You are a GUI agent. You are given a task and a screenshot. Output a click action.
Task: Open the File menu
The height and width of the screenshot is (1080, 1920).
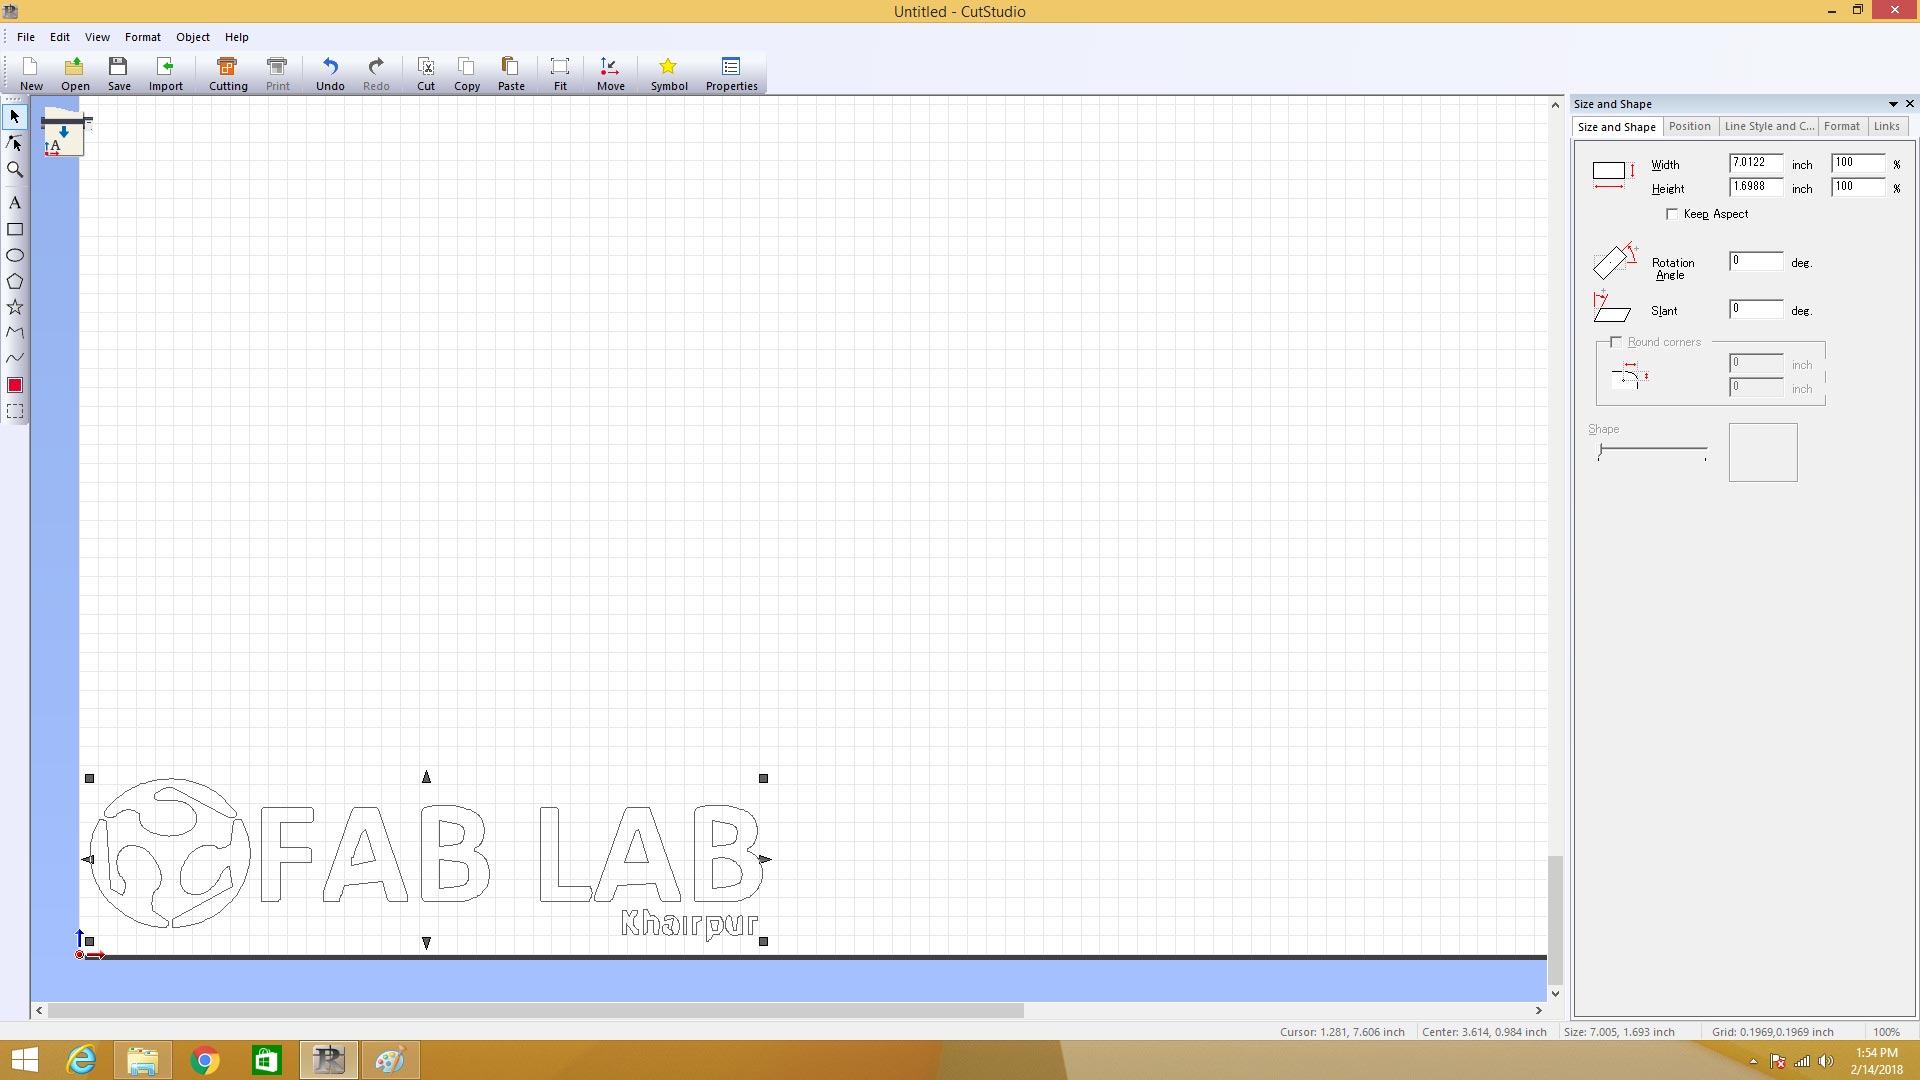pyautogui.click(x=26, y=37)
